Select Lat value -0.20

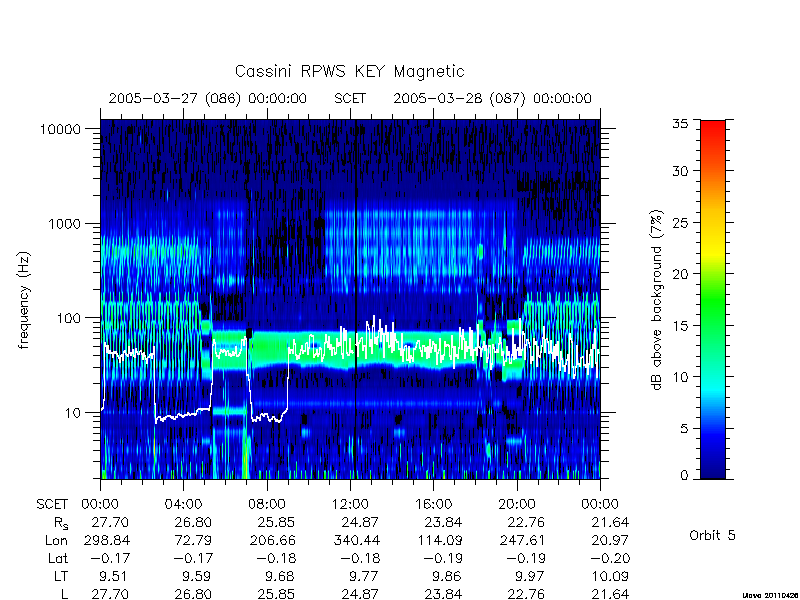coord(610,559)
